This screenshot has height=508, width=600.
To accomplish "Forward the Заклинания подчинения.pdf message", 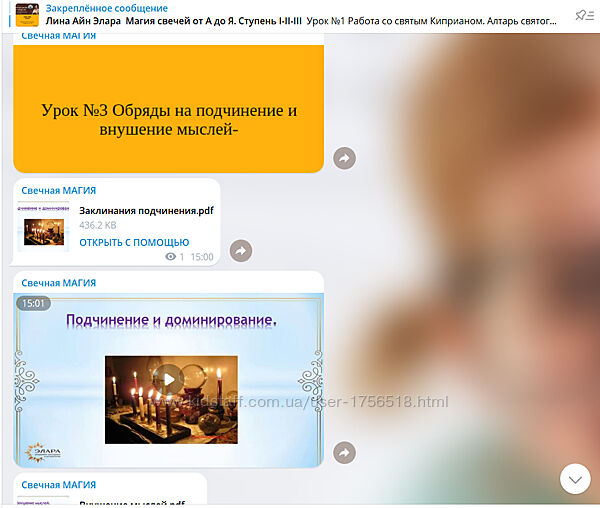I will tap(241, 251).
